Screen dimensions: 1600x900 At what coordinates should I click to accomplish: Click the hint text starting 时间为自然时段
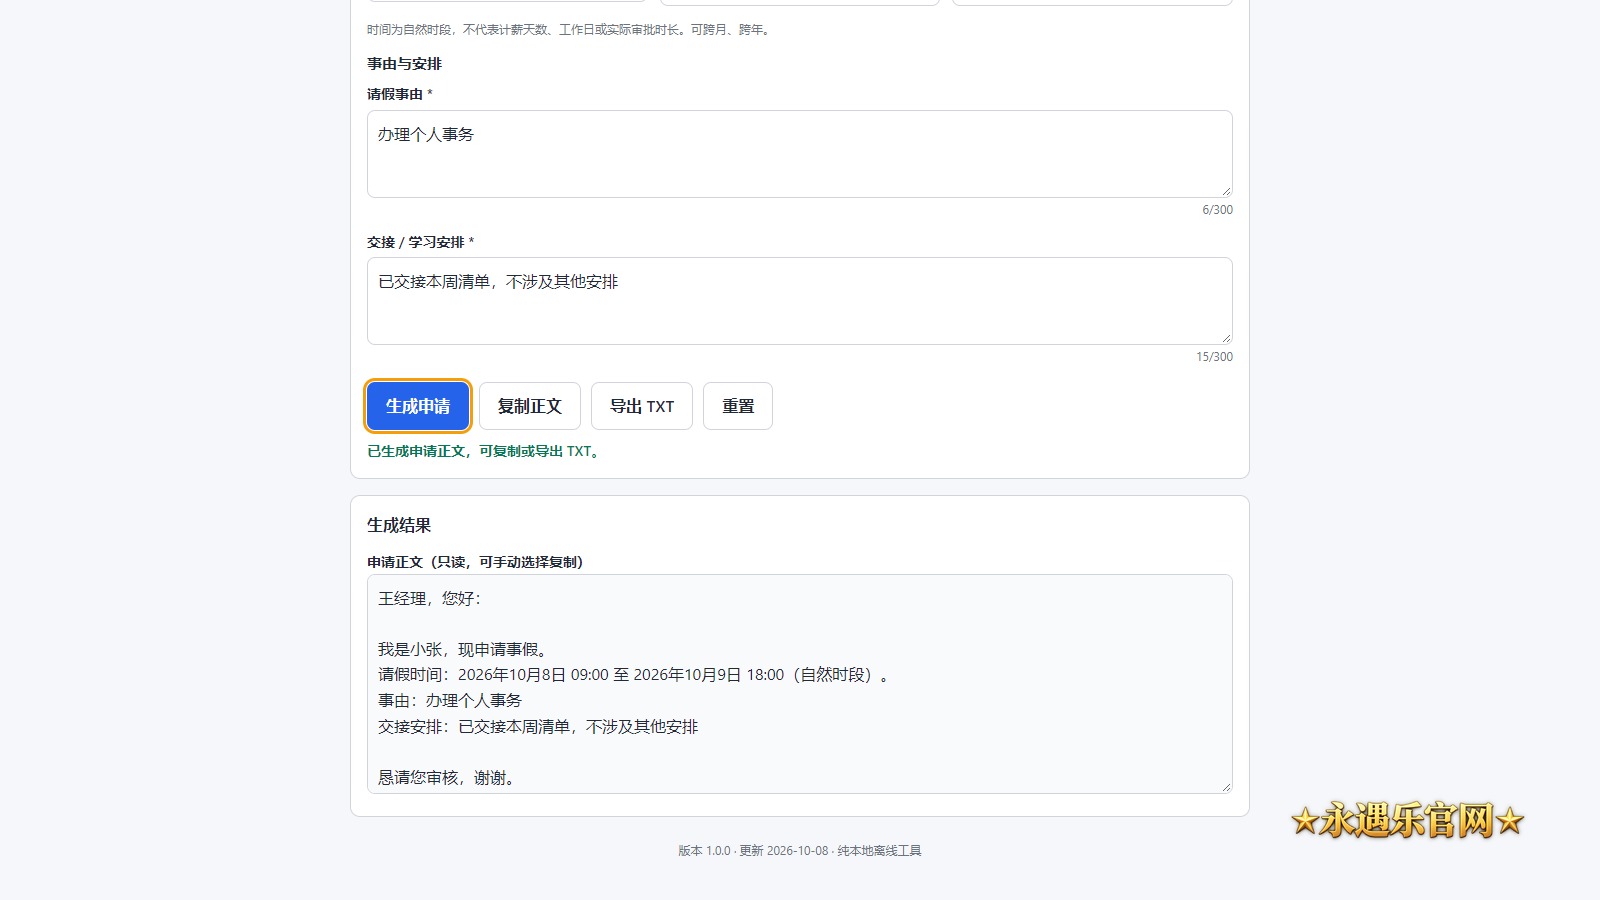[x=570, y=30]
